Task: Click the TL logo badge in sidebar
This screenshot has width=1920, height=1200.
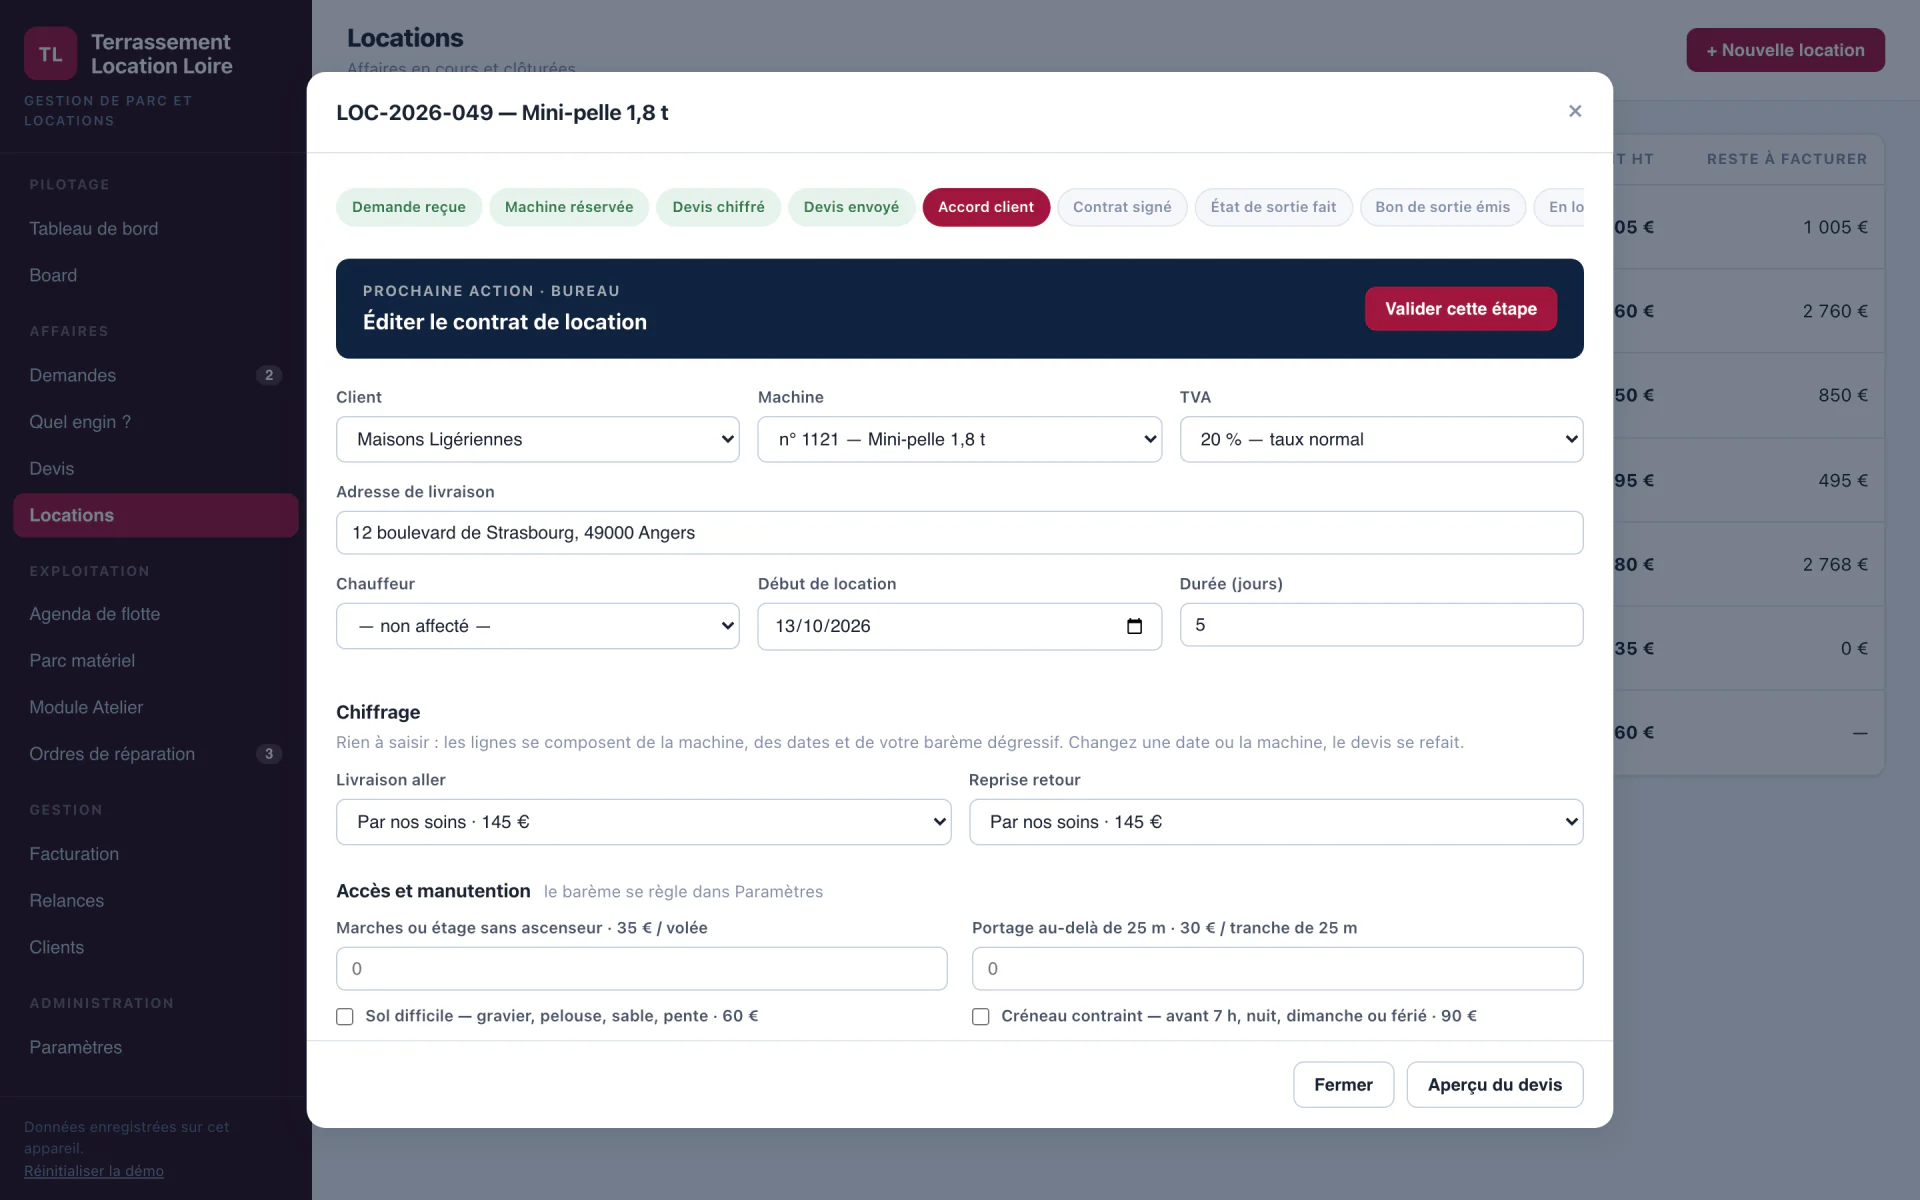Action: [x=50, y=54]
